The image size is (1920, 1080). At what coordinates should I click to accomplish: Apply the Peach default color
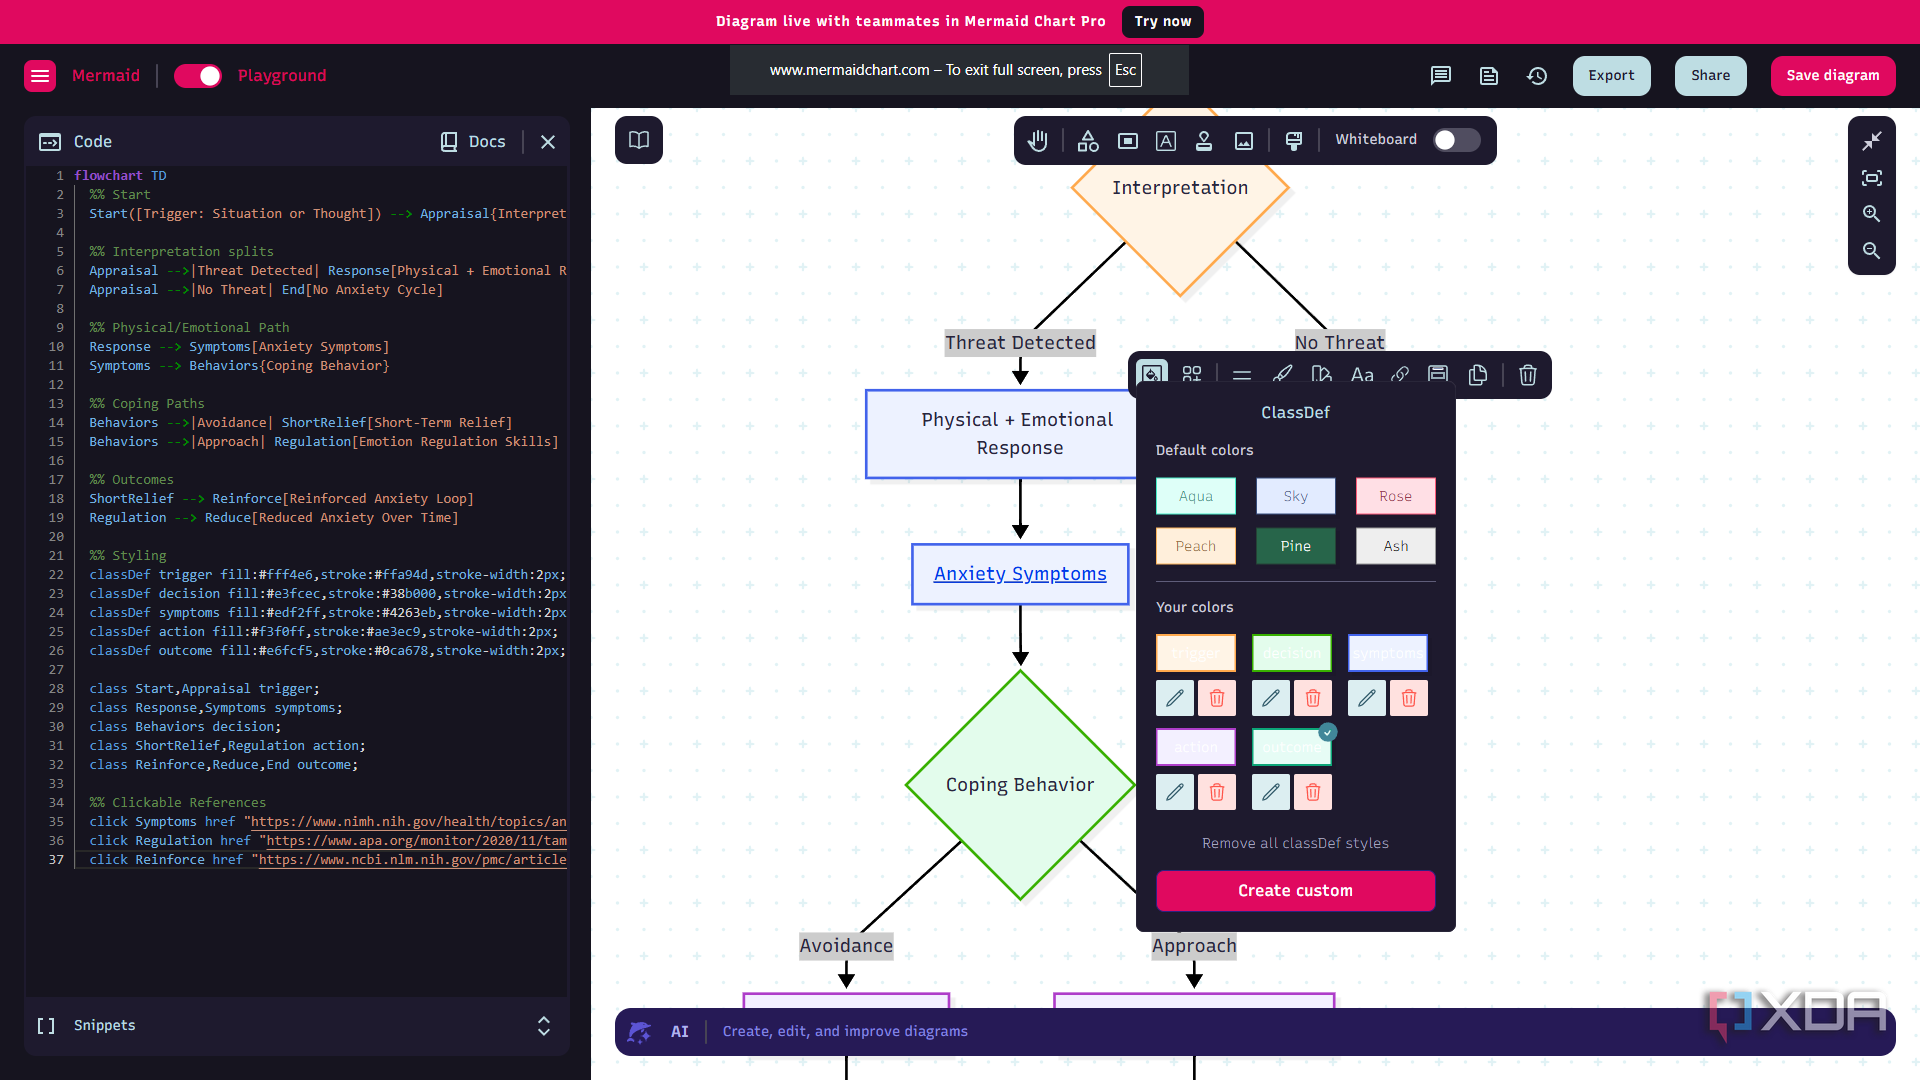point(1196,546)
